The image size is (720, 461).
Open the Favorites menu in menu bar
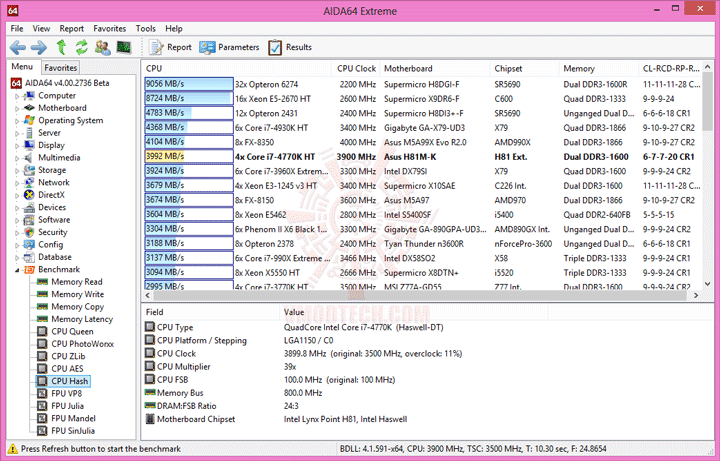[109, 28]
